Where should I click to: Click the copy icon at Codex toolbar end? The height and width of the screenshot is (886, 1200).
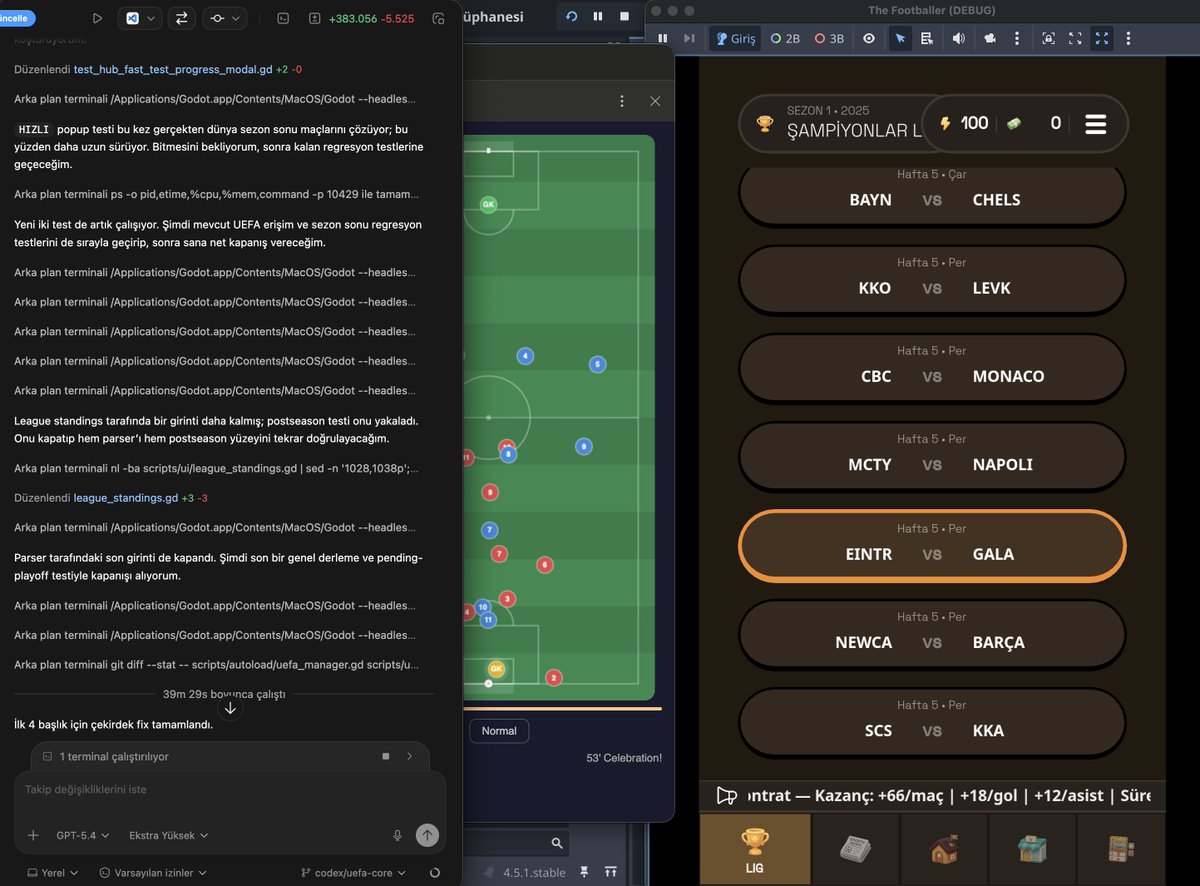coord(438,18)
